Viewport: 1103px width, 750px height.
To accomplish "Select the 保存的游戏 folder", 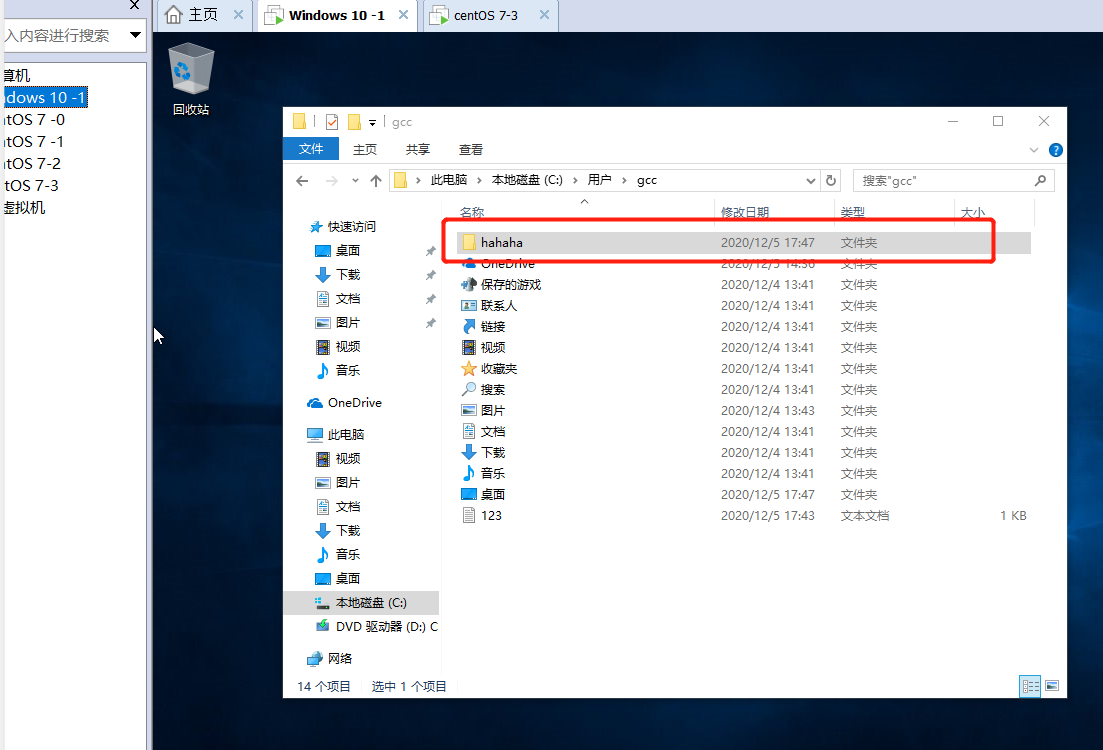I will tap(744, 284).
